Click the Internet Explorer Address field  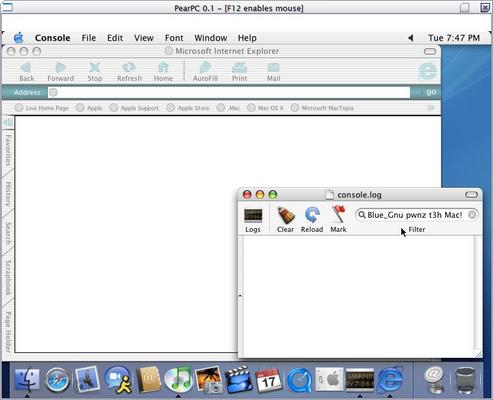[229, 92]
